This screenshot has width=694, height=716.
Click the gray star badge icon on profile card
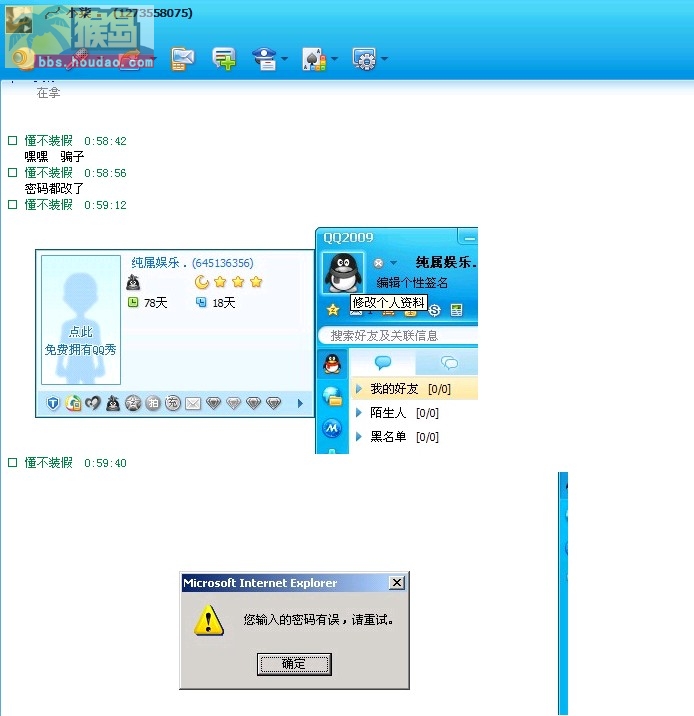[x=133, y=403]
